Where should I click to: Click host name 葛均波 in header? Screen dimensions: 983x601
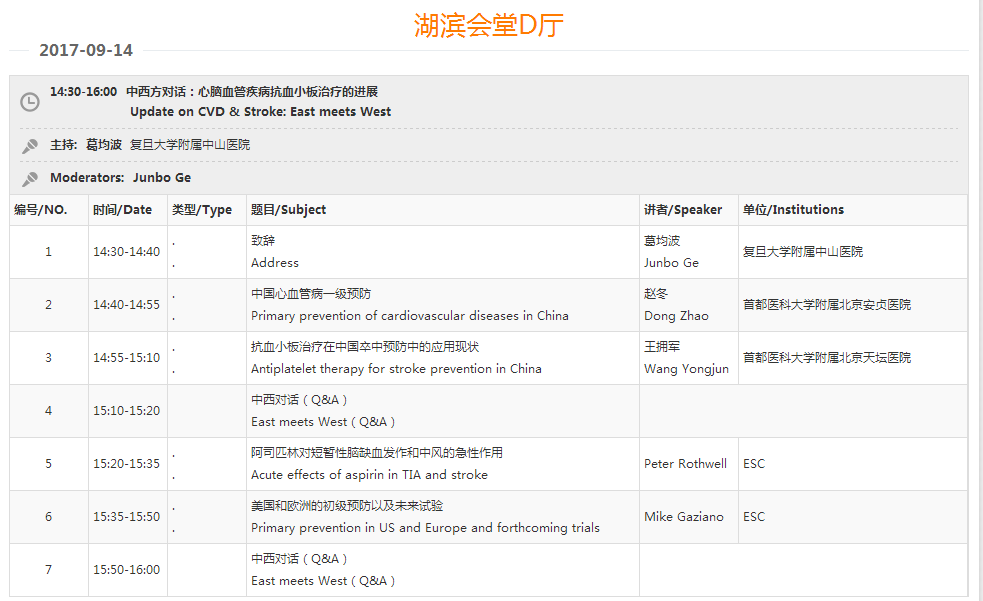(104, 145)
